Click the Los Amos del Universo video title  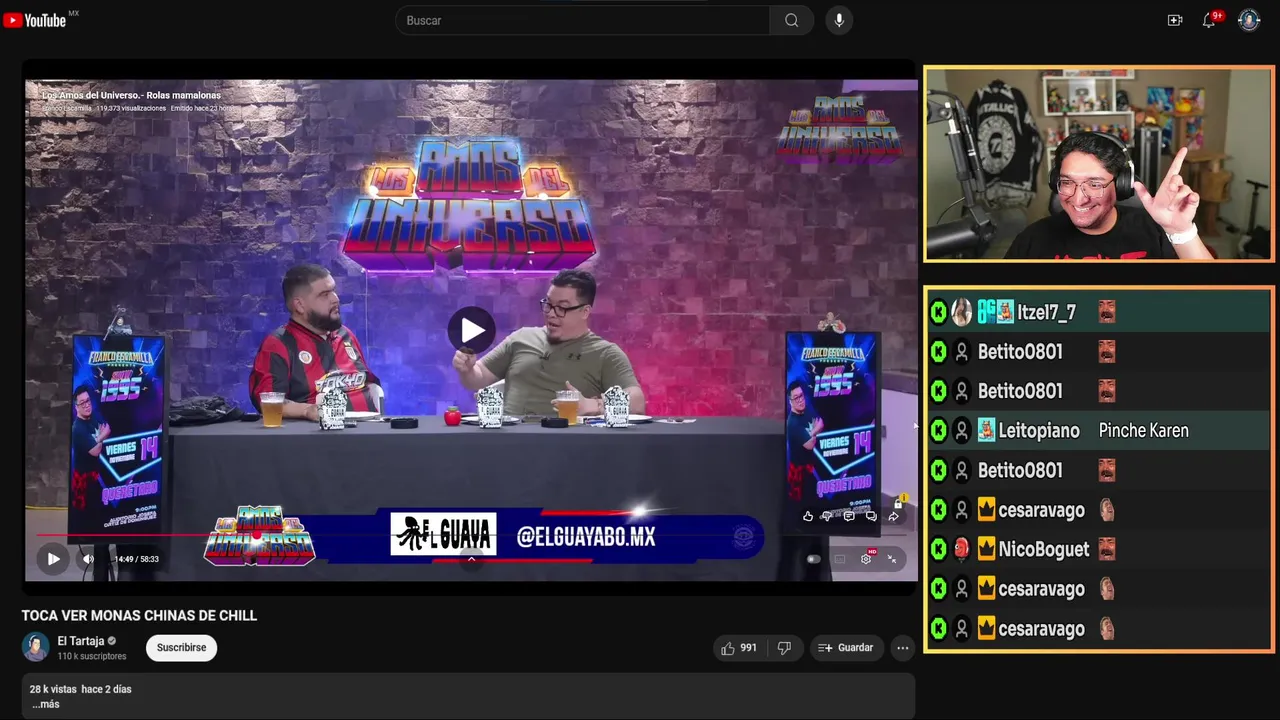[x=131, y=96]
